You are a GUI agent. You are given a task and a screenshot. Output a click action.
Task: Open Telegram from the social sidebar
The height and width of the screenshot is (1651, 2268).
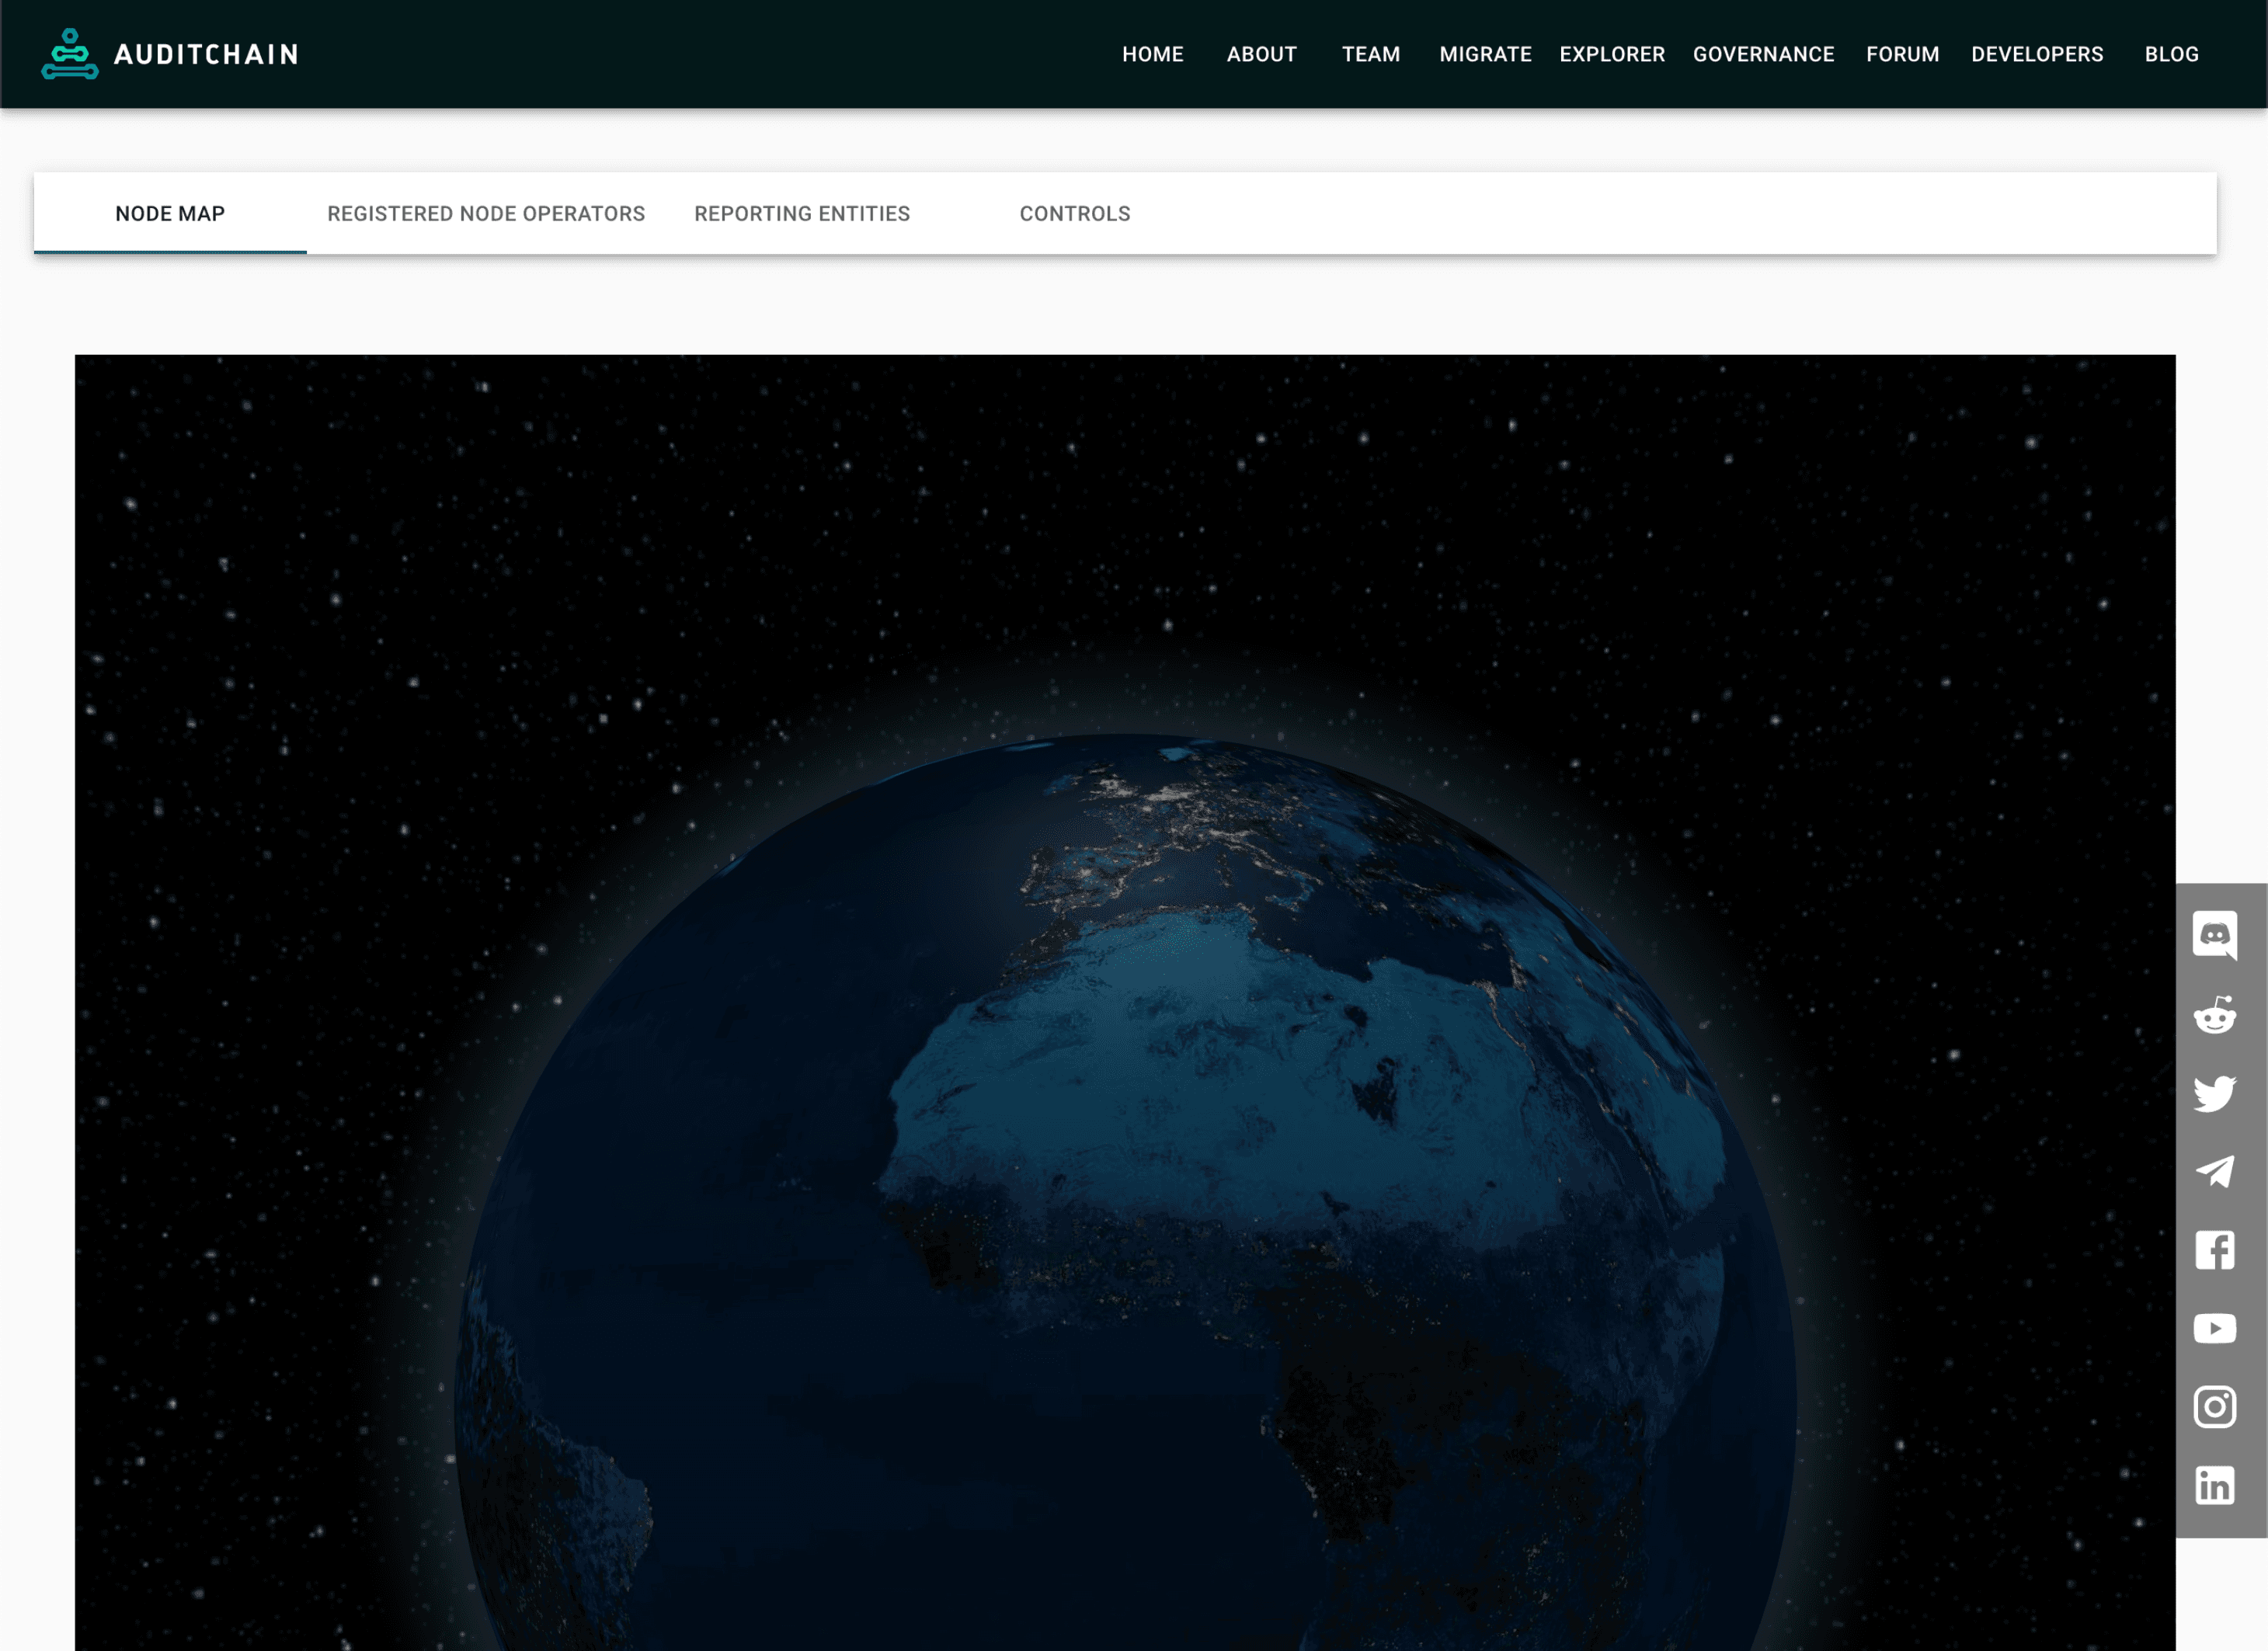[x=2216, y=1172]
